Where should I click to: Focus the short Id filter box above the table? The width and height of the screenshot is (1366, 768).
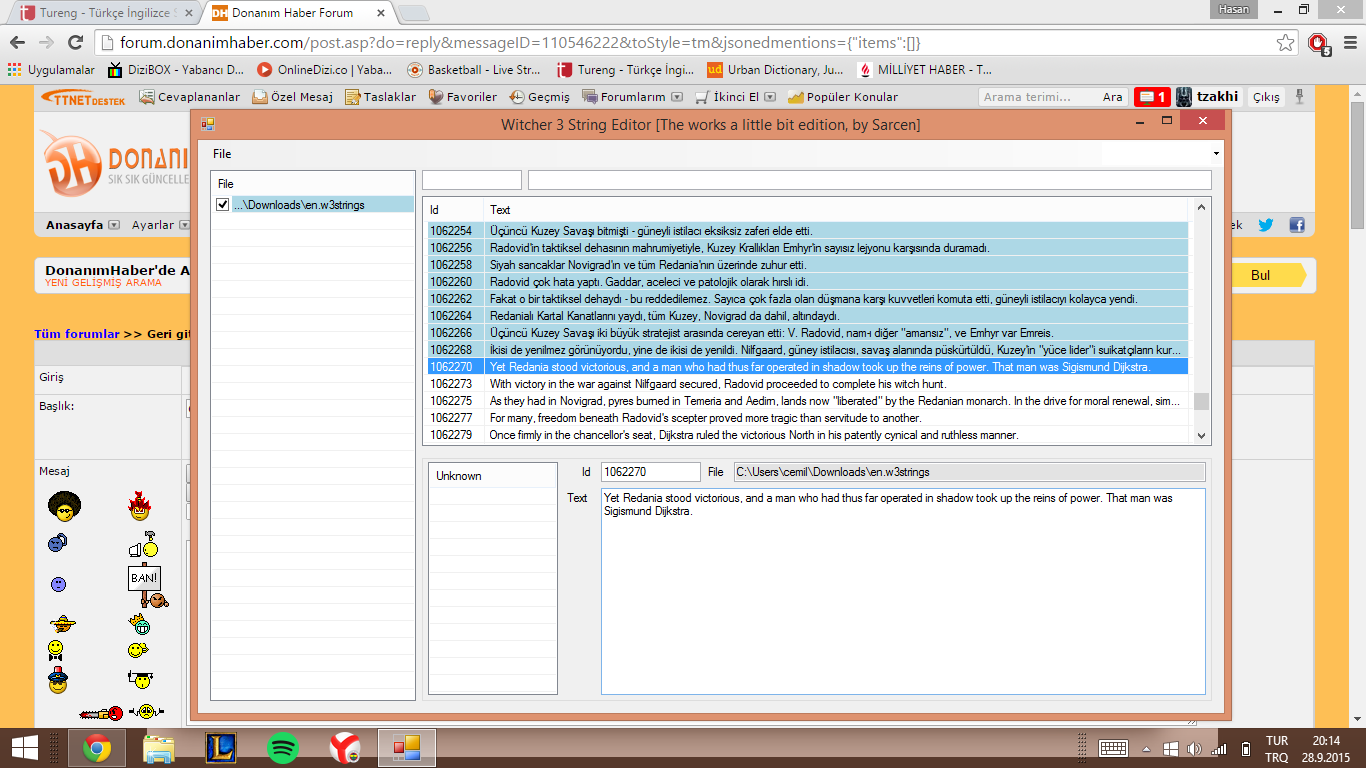[x=472, y=180]
